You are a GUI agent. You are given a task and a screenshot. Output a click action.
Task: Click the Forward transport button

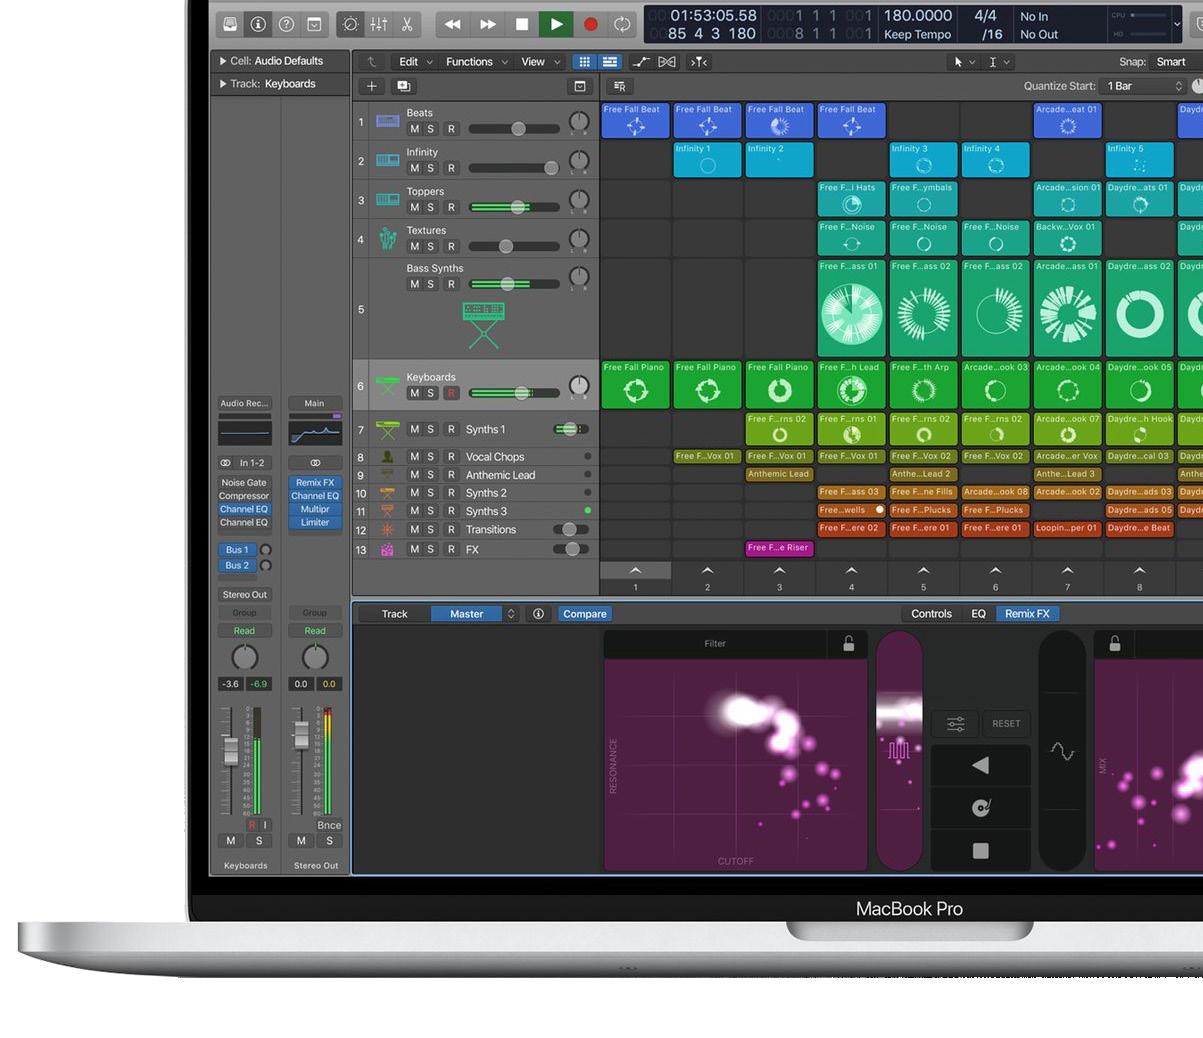point(488,24)
